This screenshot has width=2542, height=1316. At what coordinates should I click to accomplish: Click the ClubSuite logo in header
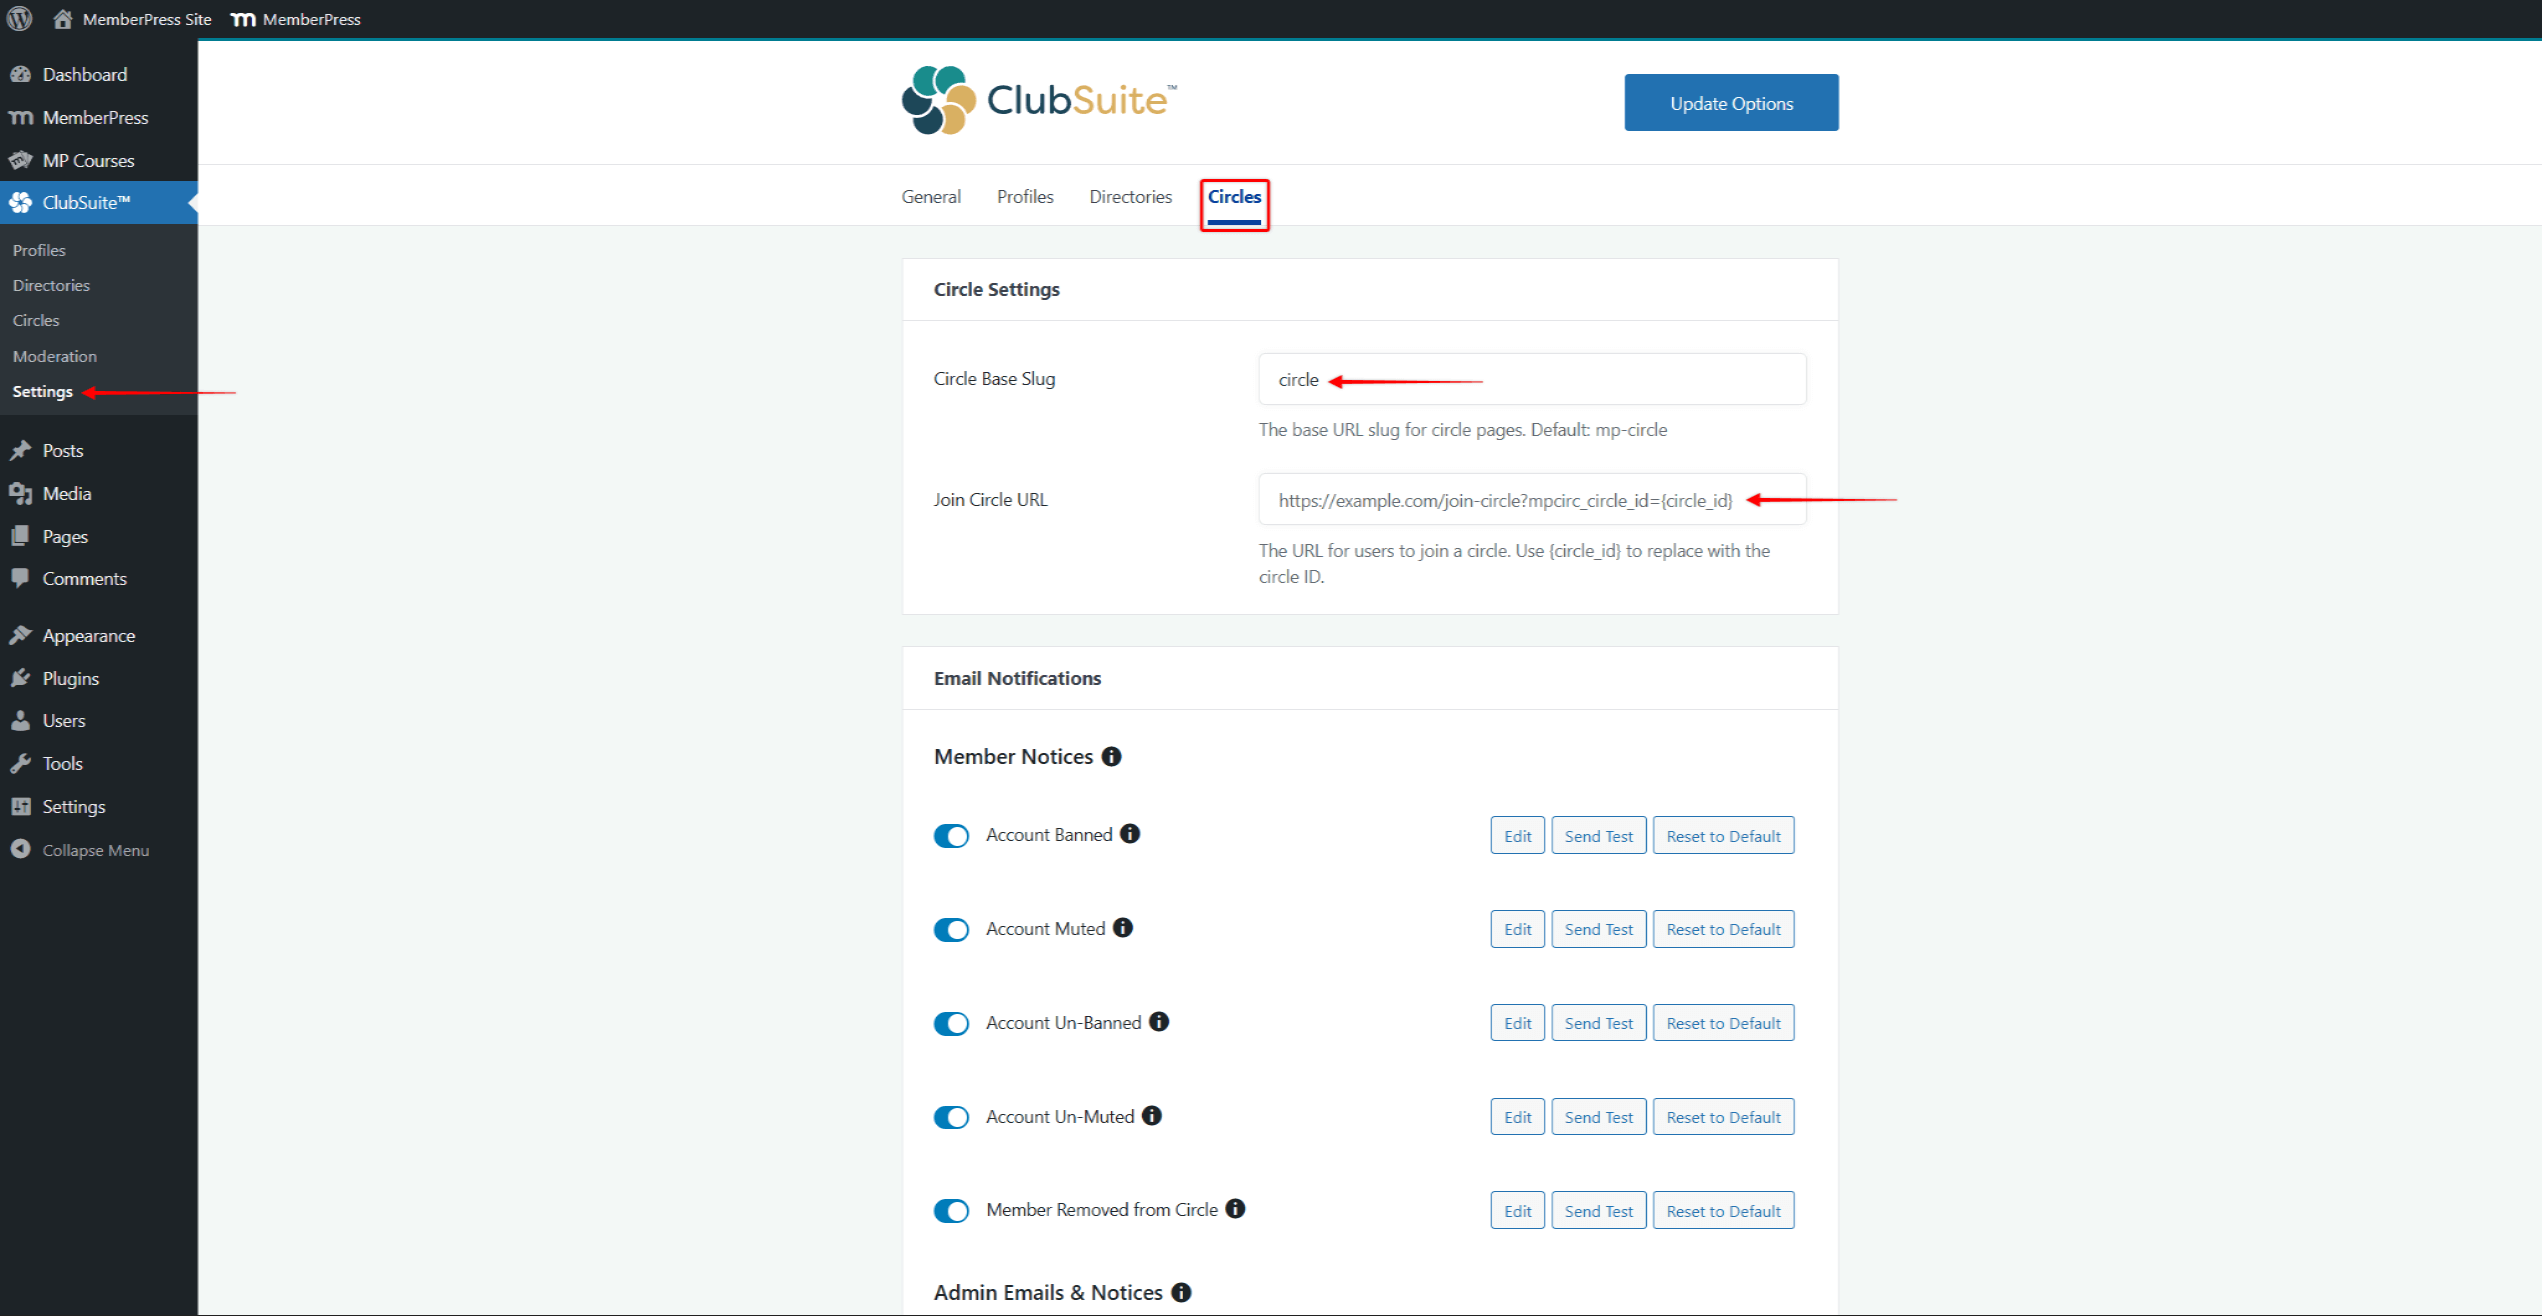1039,100
